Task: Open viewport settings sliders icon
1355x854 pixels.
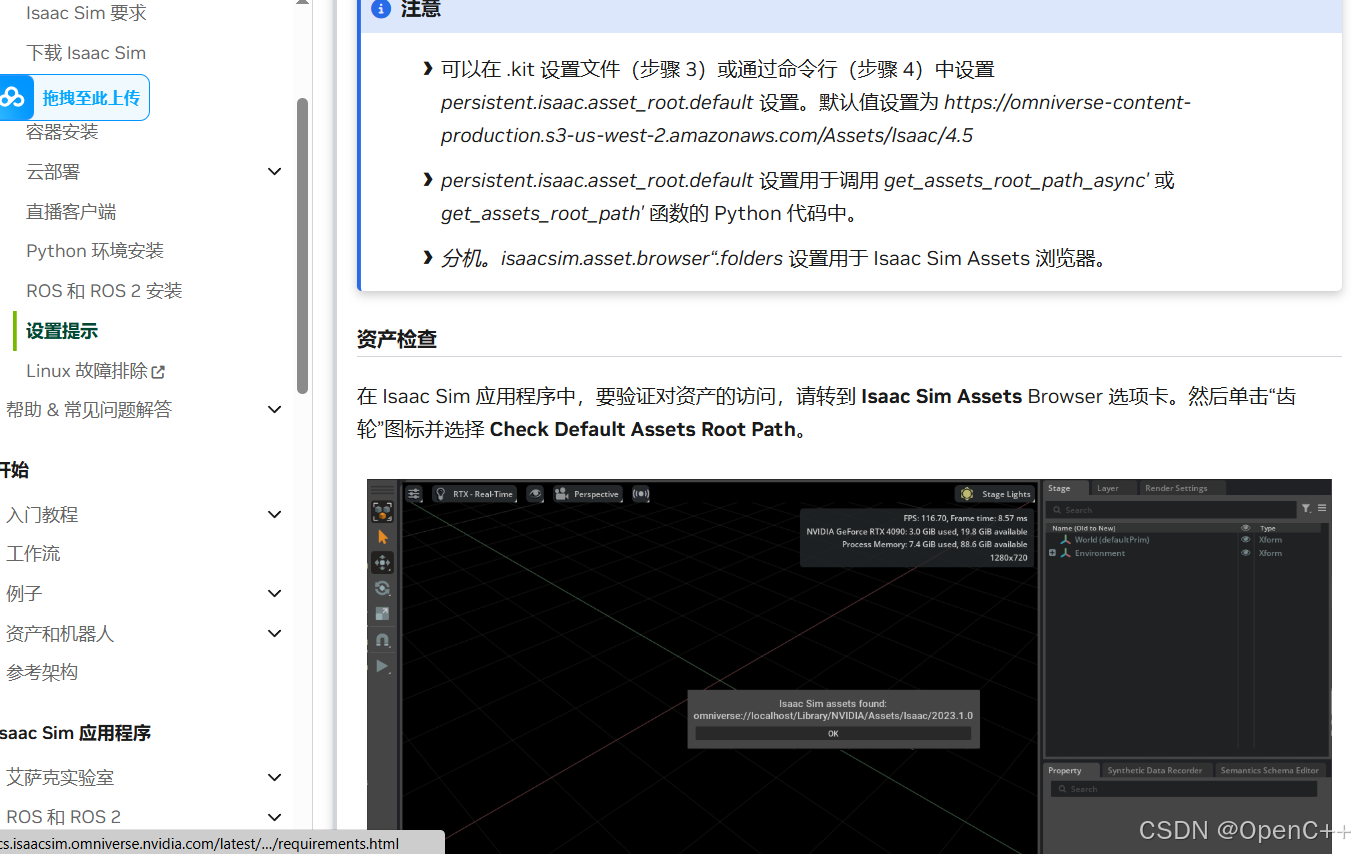Action: click(x=413, y=494)
